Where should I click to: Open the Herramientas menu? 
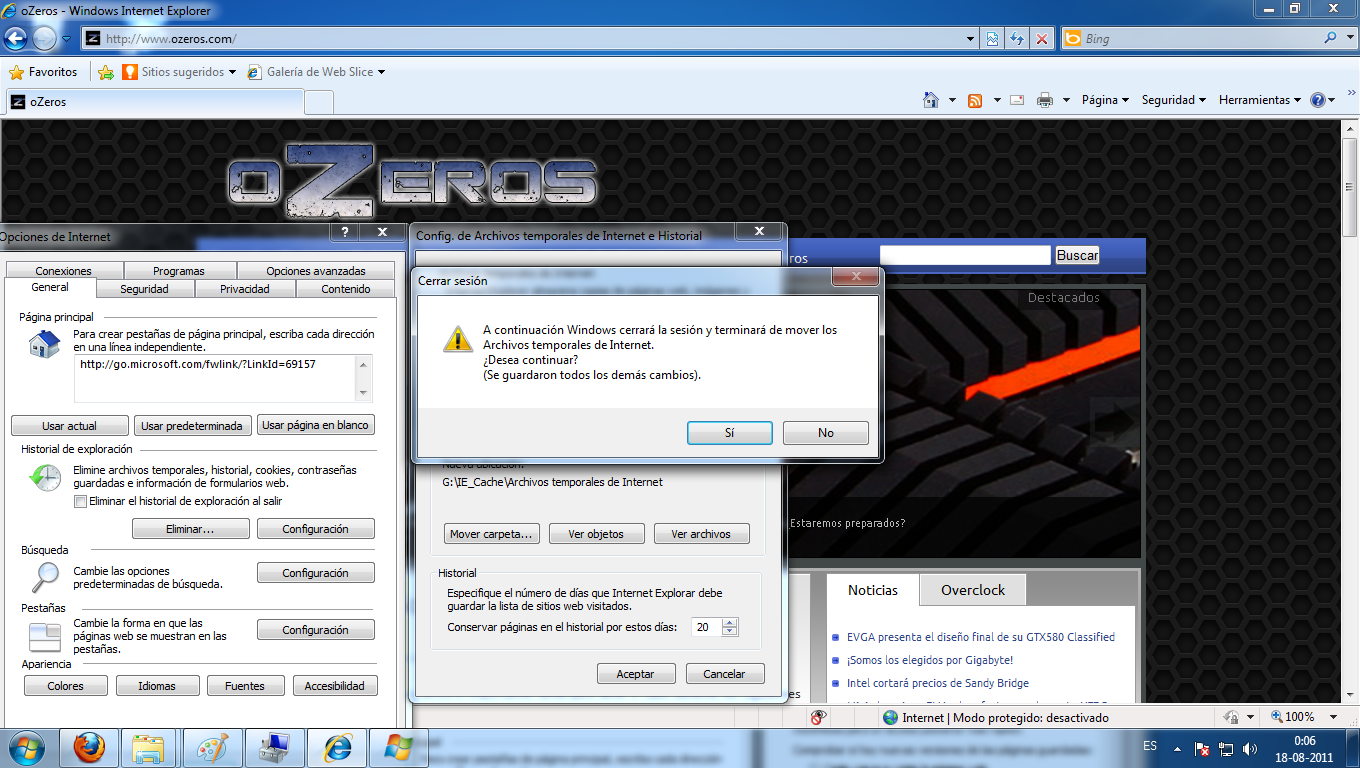(1260, 100)
